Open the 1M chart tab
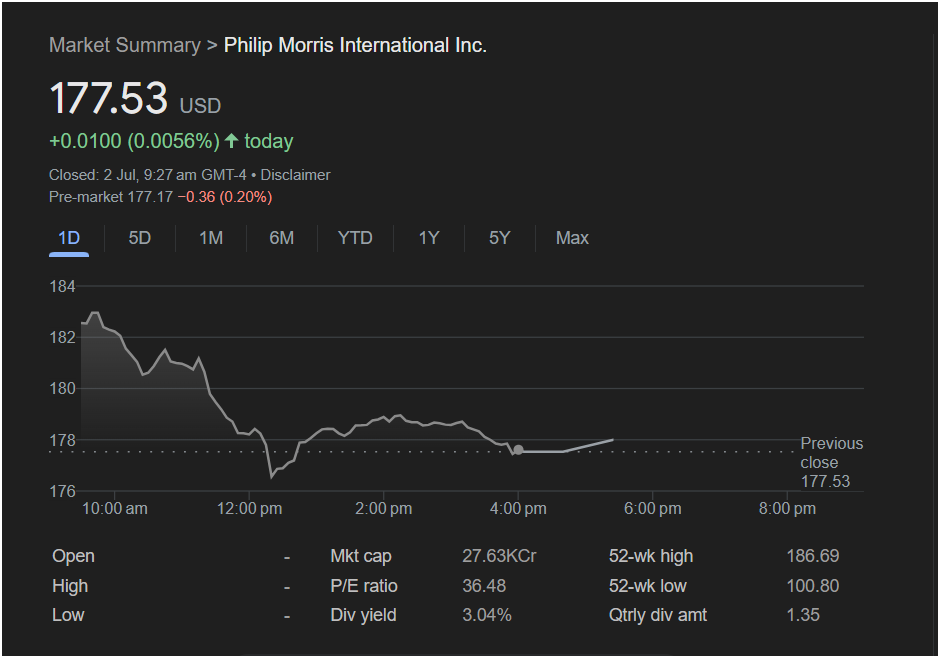This screenshot has width=940, height=658. coord(211,238)
